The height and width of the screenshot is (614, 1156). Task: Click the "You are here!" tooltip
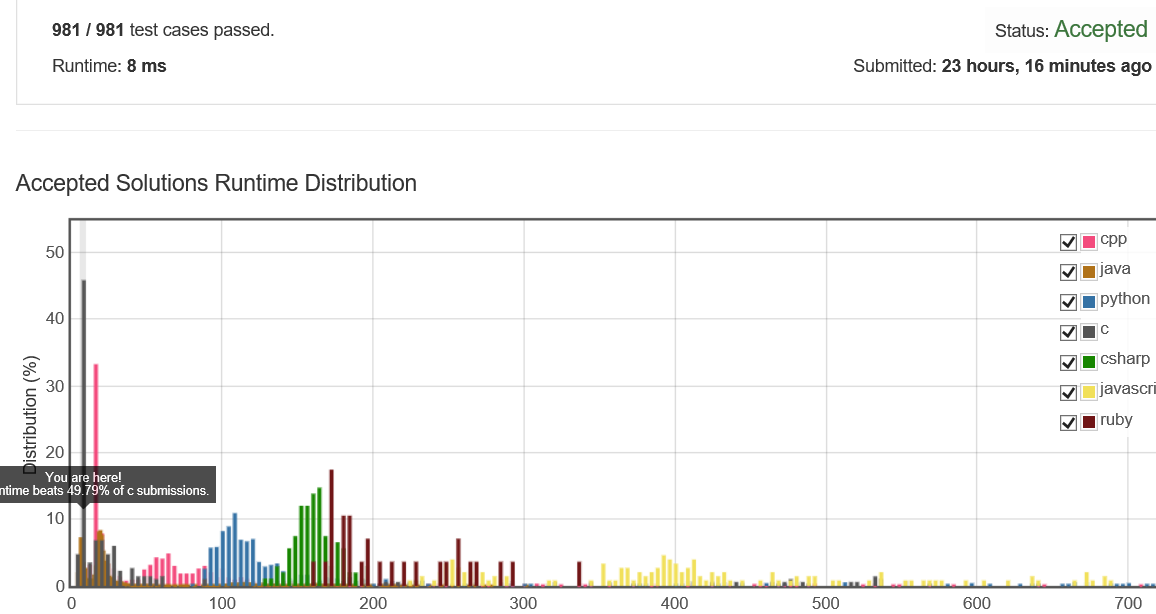(108, 484)
